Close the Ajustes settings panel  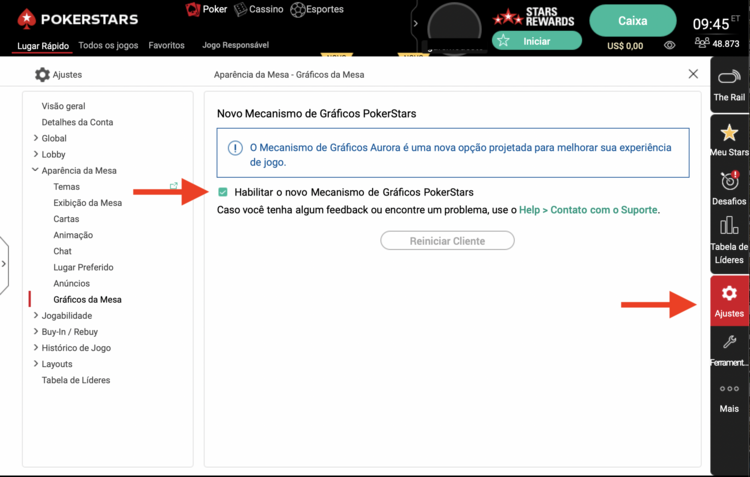click(693, 74)
